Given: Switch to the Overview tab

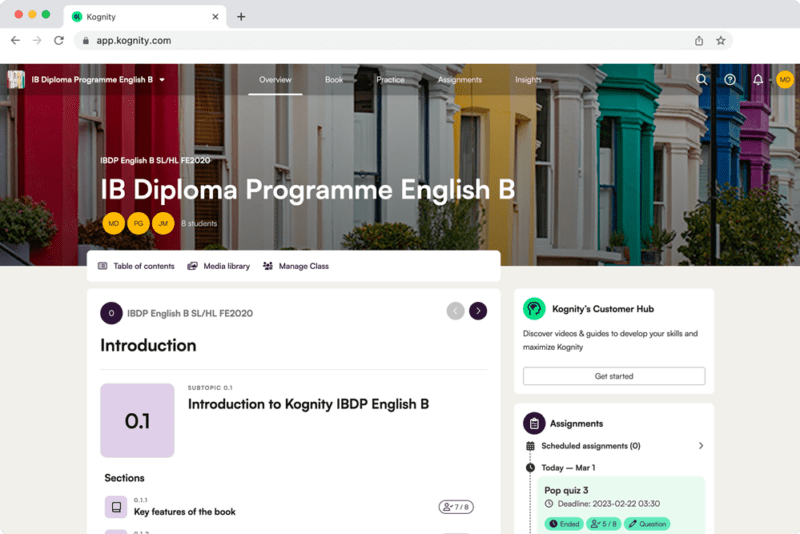Looking at the screenshot, I should [275, 80].
